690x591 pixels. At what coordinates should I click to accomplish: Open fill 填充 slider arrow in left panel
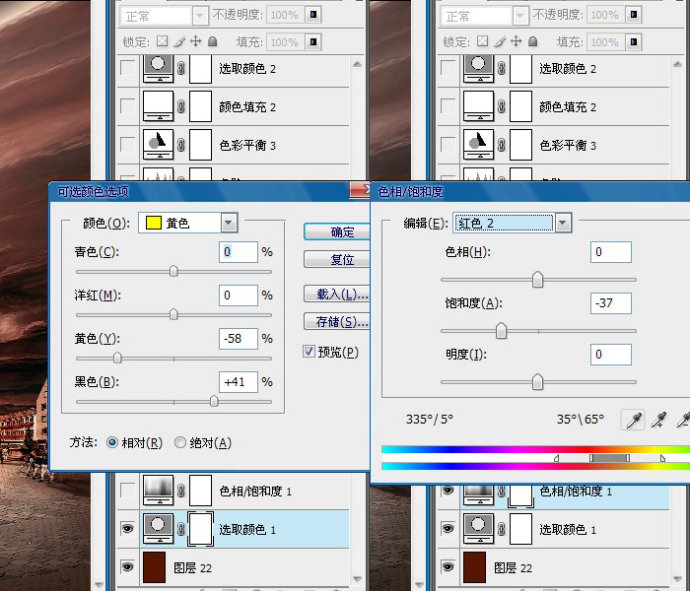click(x=313, y=42)
